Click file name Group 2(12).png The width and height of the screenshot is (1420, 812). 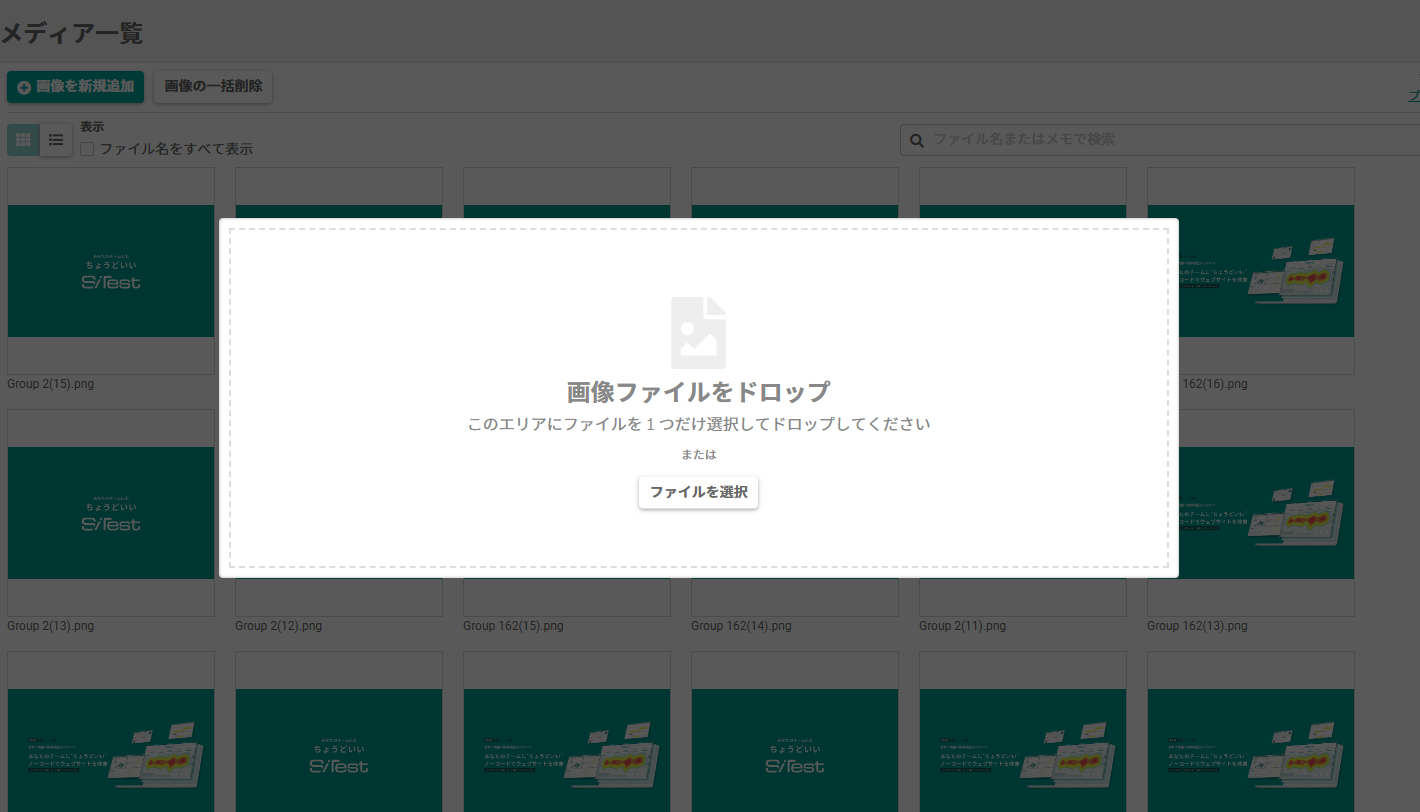click(278, 626)
